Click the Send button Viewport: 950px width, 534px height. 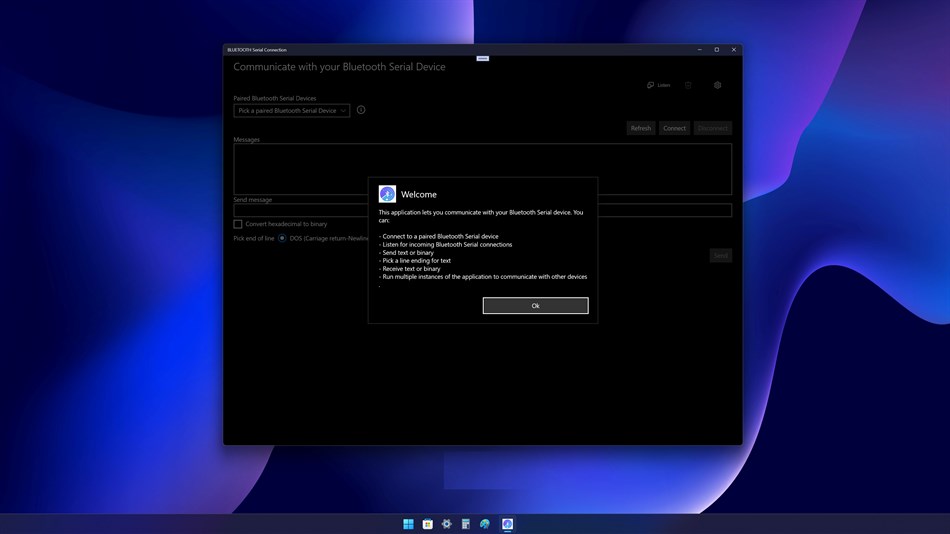720,255
